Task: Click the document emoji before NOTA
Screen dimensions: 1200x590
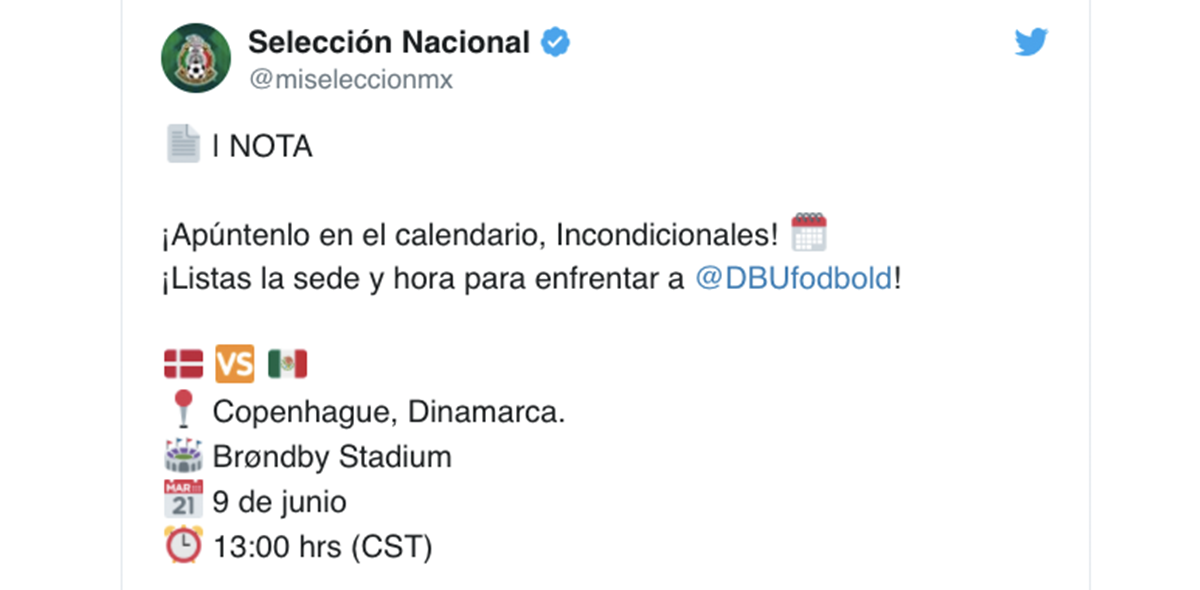Action: [x=182, y=146]
